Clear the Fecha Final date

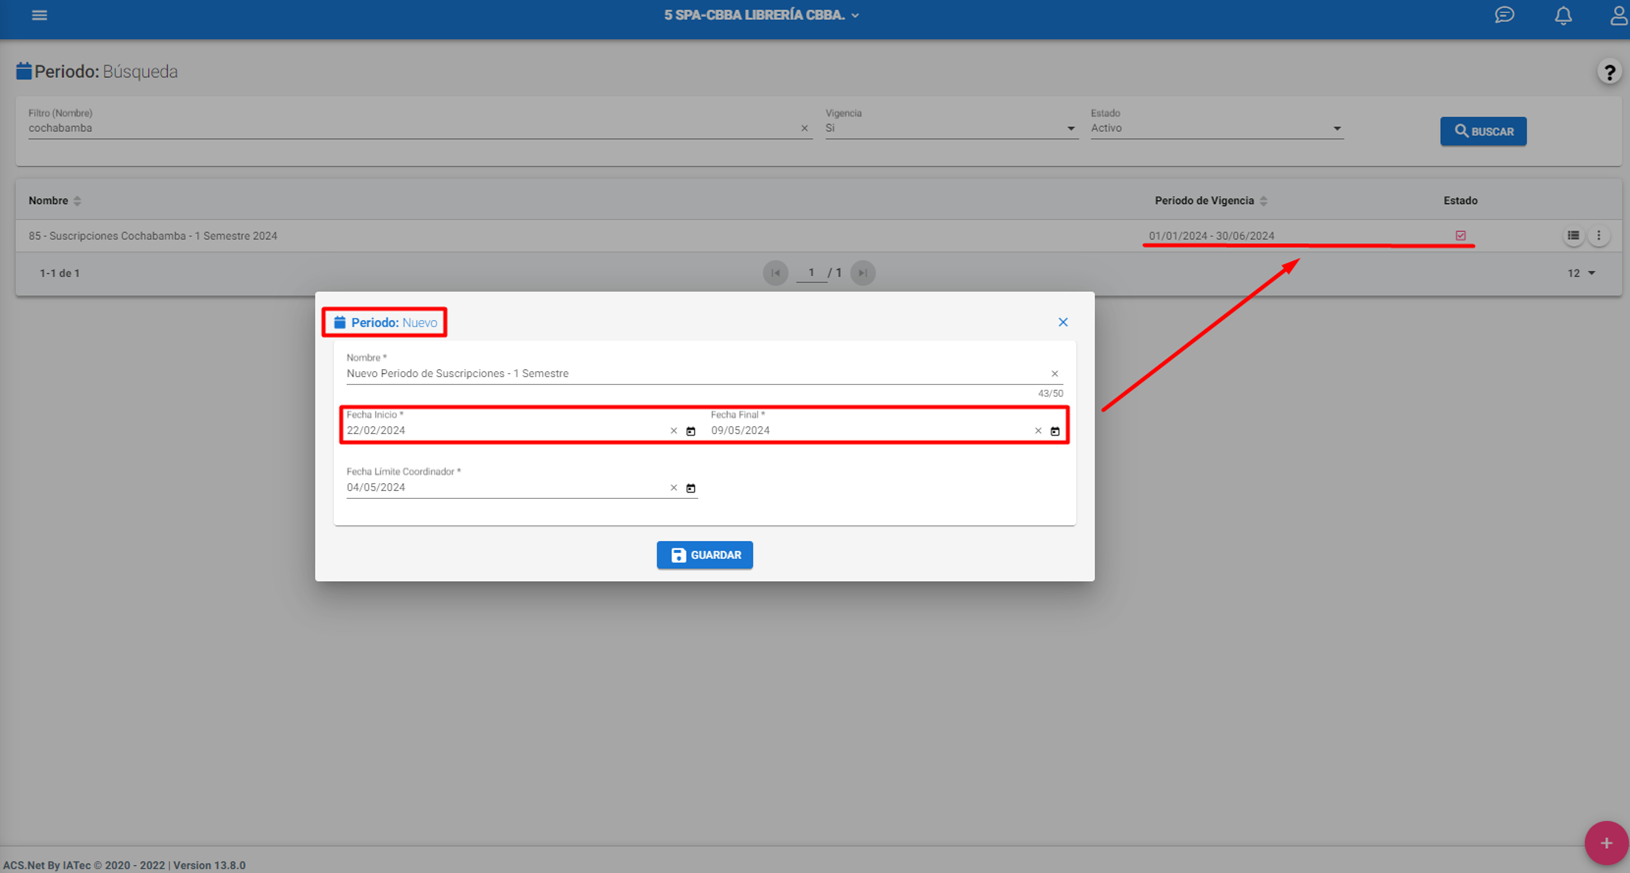pyautogui.click(x=1037, y=431)
